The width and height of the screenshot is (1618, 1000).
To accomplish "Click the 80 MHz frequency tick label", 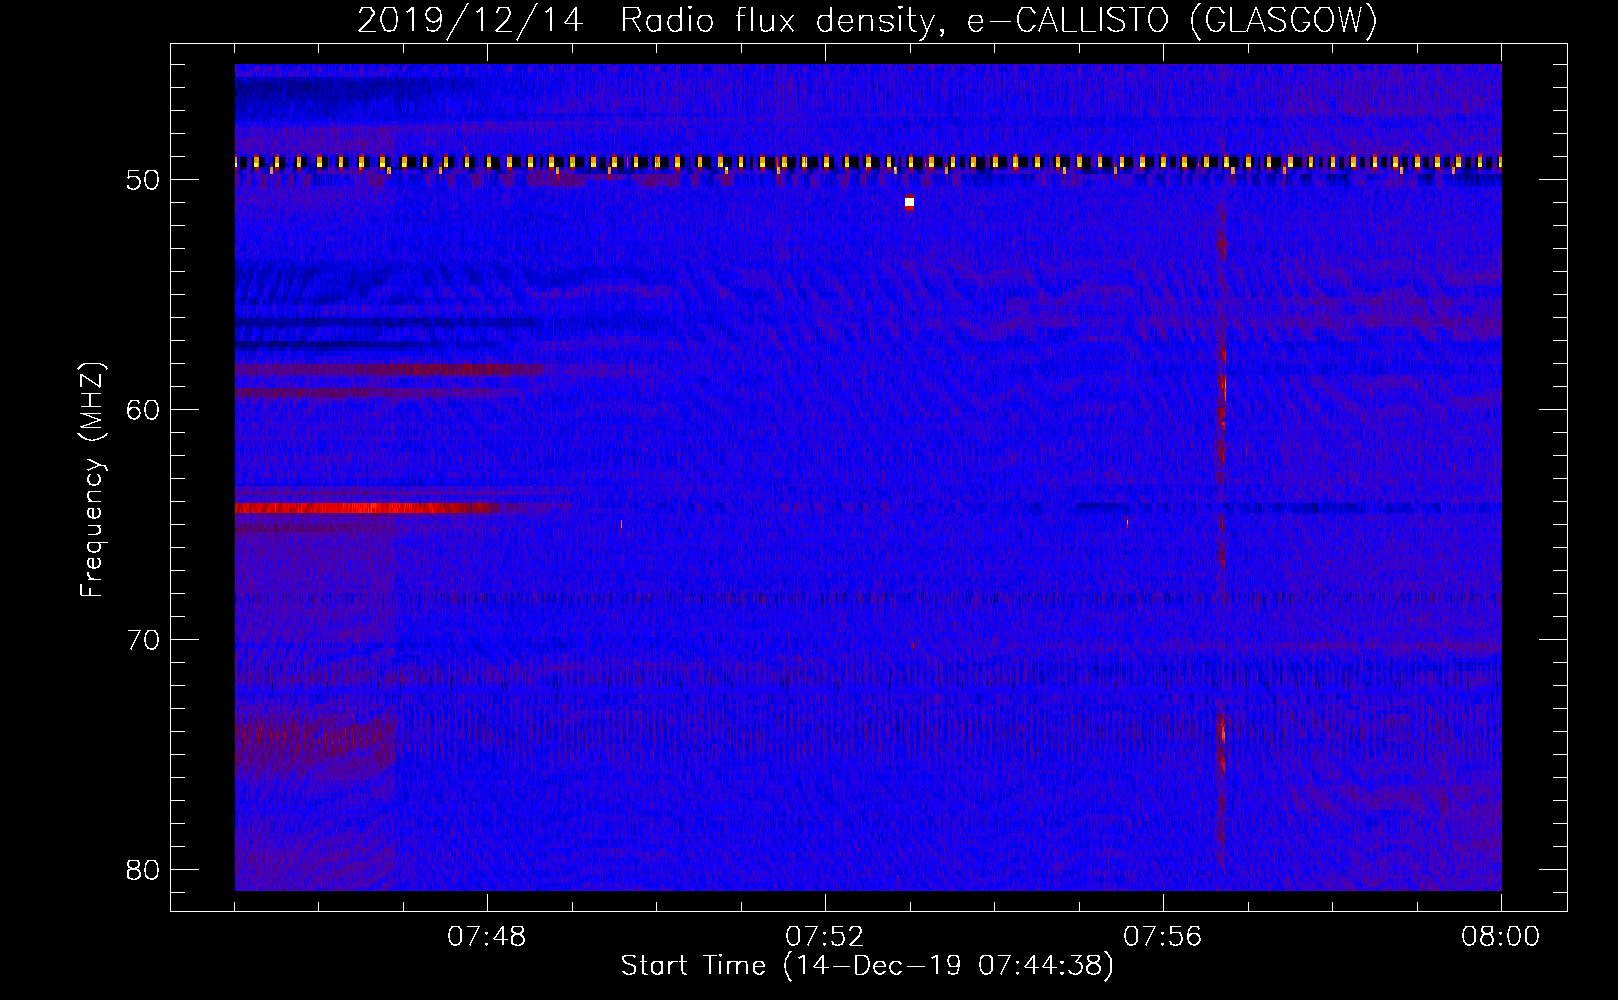I will click(144, 869).
